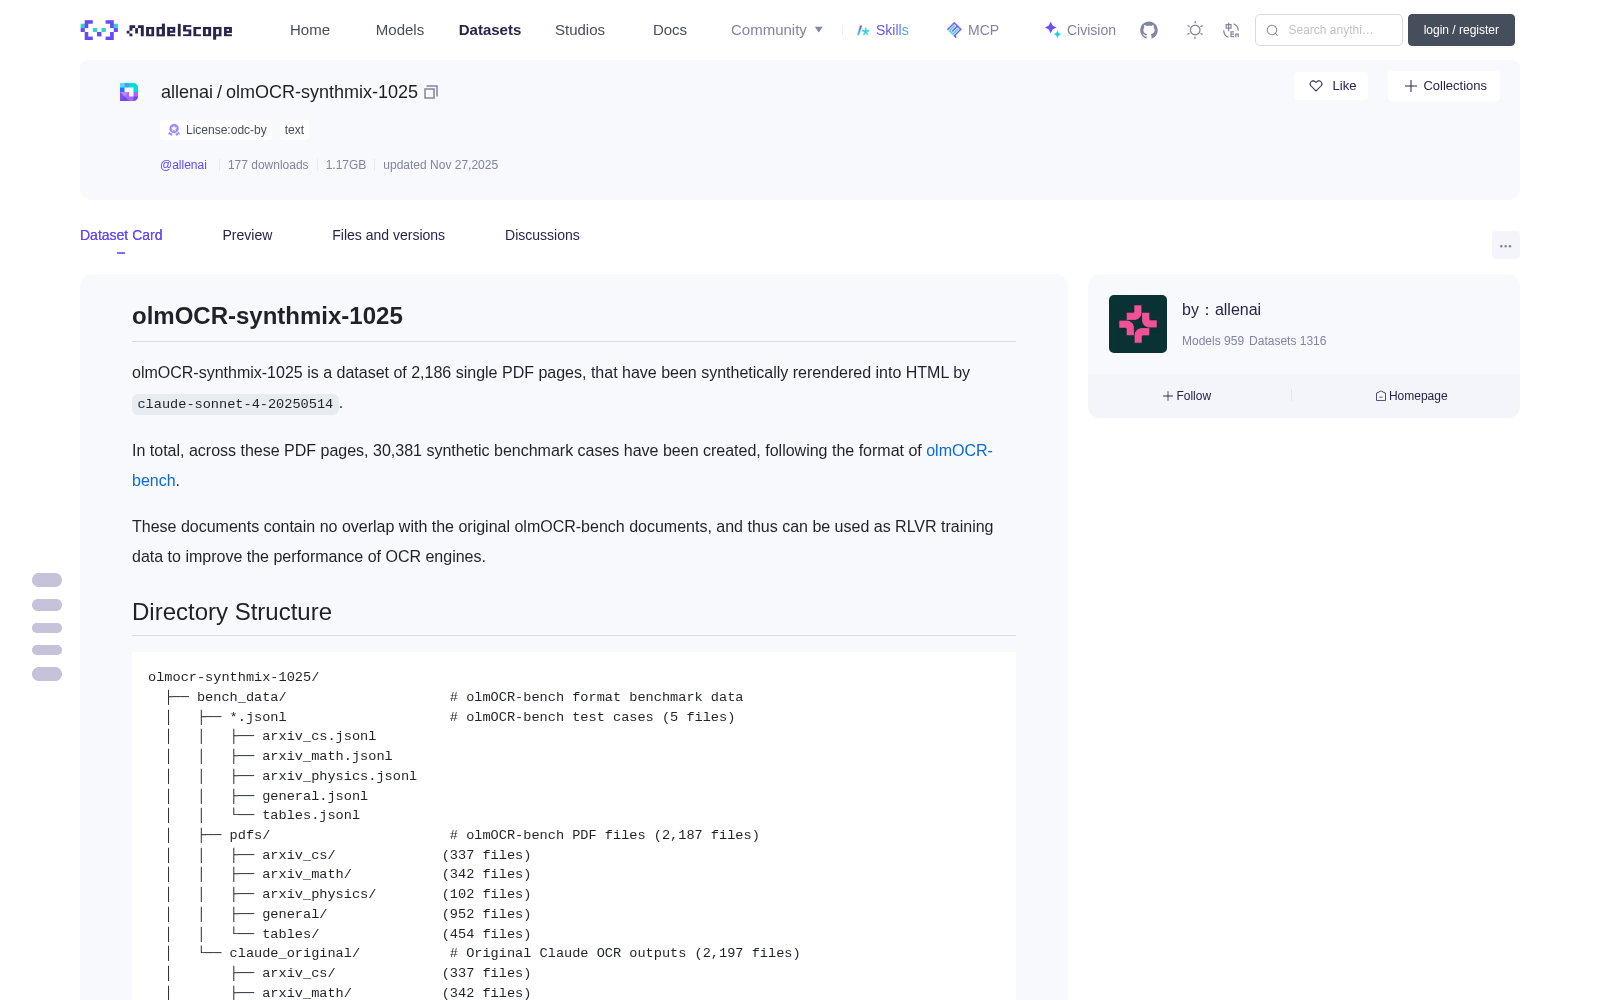1600x1000 pixels.
Task: Switch to the Discussions tab
Action: pyautogui.click(x=542, y=235)
